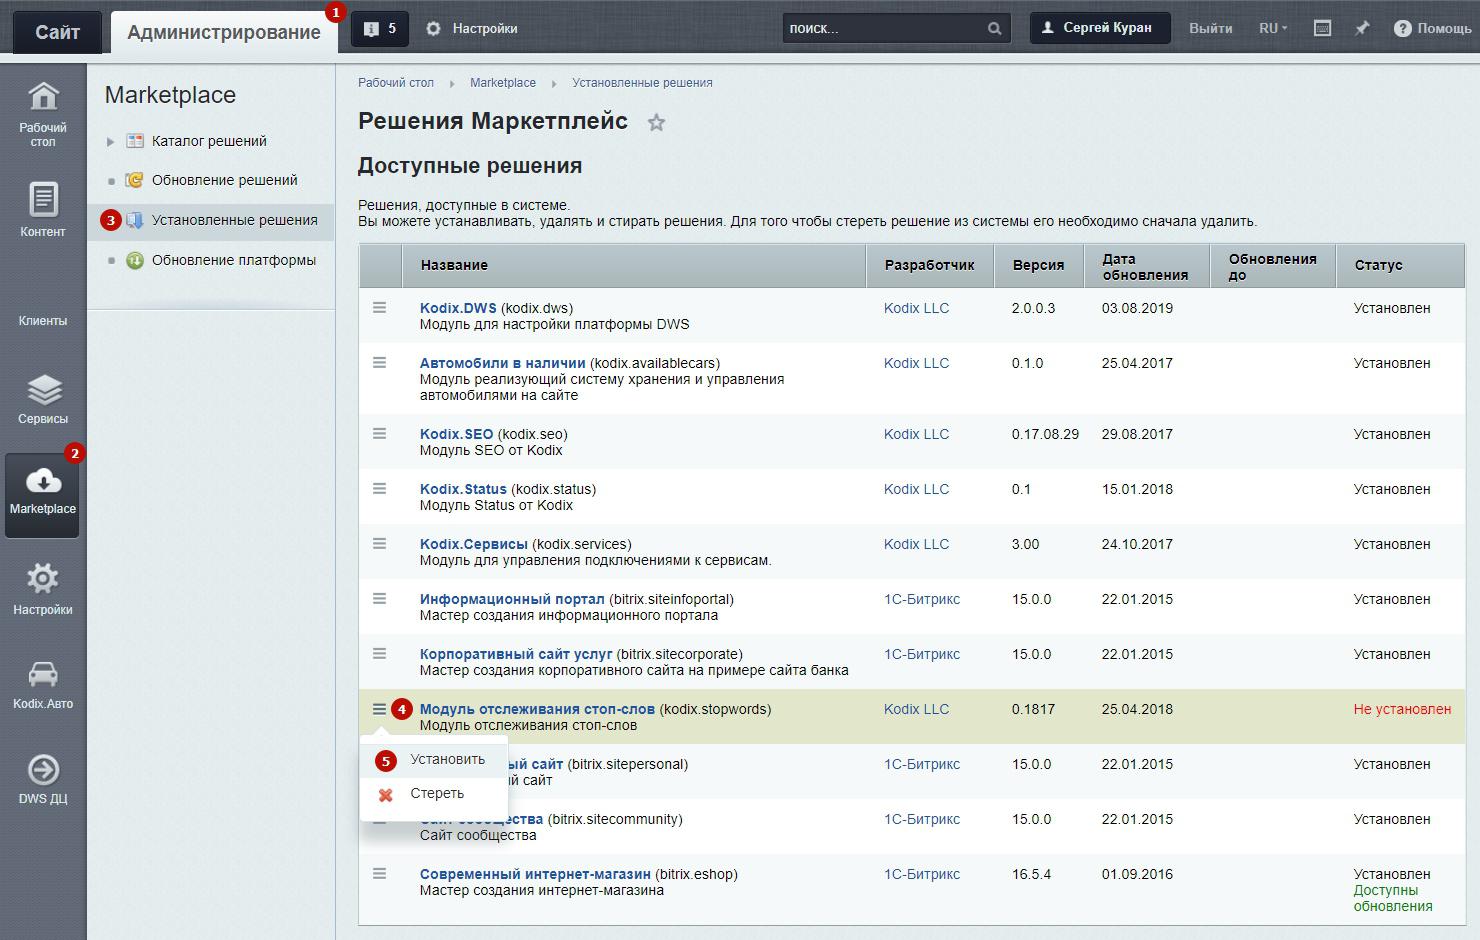The image size is (1480, 940).
Task: Open row menu for Модуль отслеживания стоп-слов
Action: pyautogui.click(x=379, y=709)
